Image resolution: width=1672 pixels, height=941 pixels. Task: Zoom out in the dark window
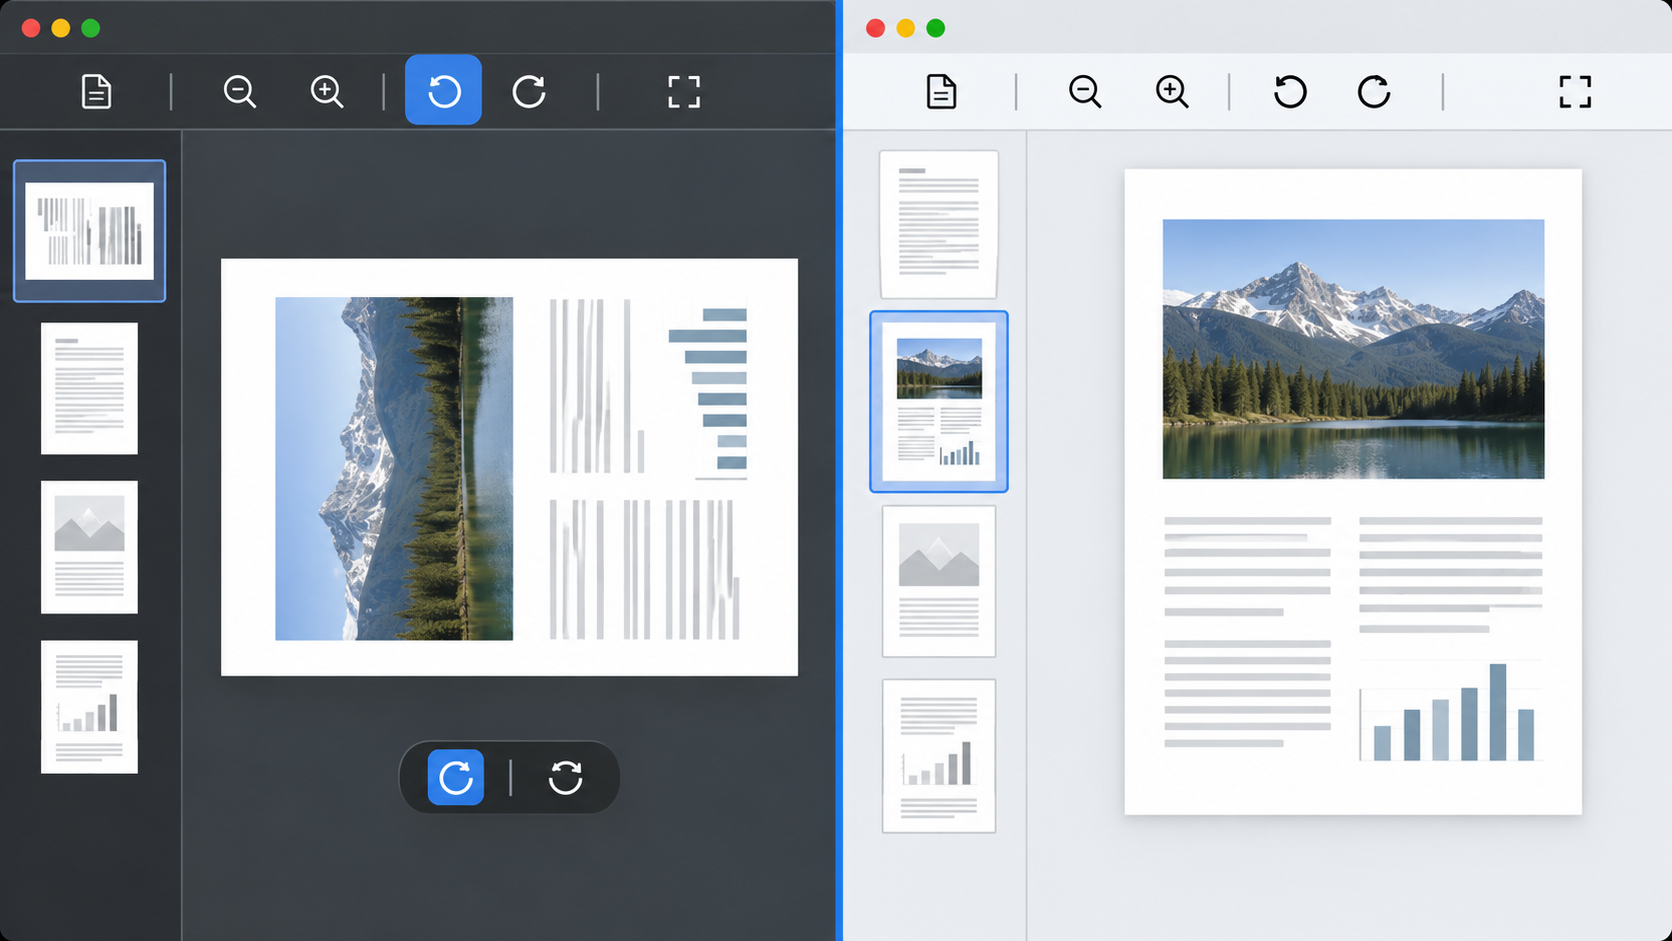pyautogui.click(x=240, y=92)
